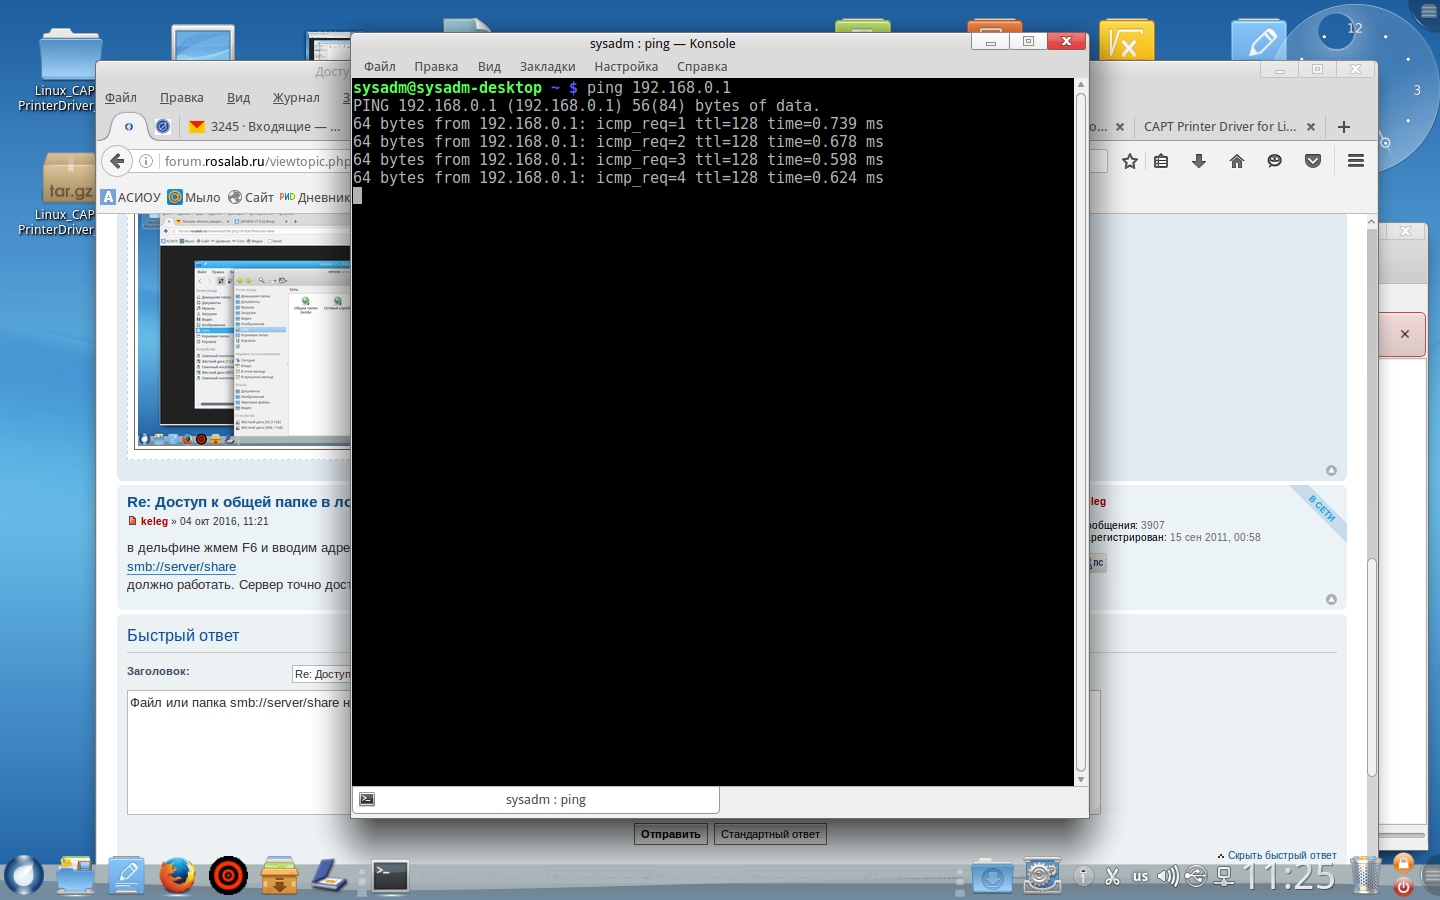Viewport: 1440px width, 900px height.
Task: Open the Мыло bookmark
Action: [x=194, y=197]
